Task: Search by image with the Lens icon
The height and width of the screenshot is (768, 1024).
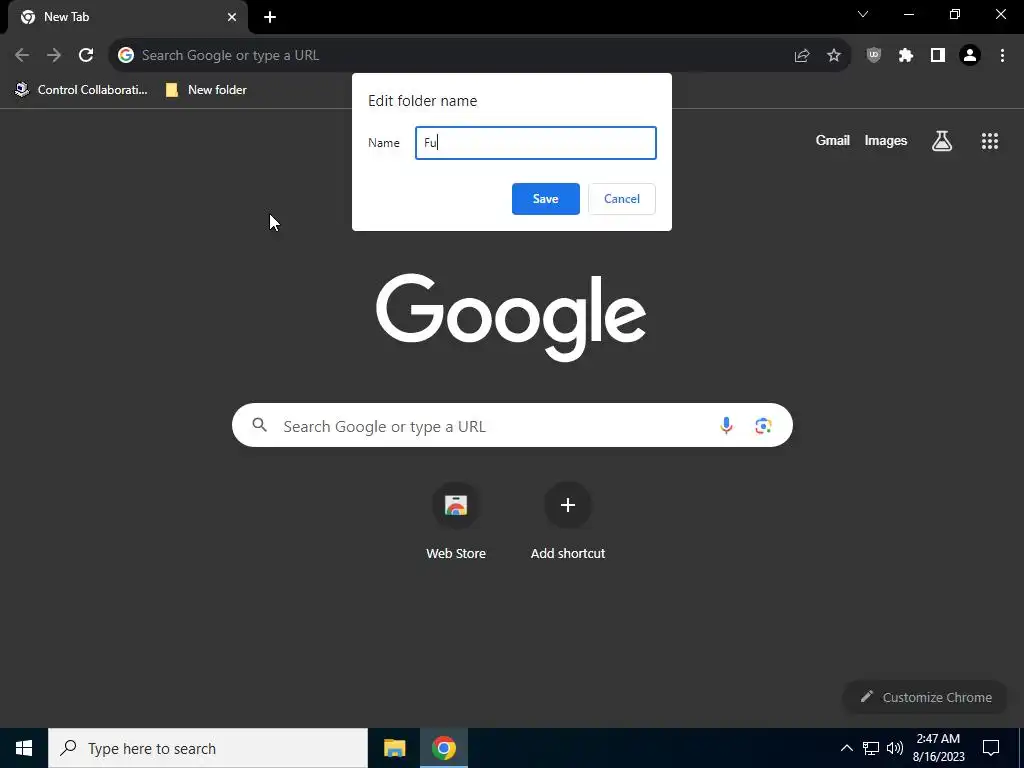Action: tap(763, 426)
